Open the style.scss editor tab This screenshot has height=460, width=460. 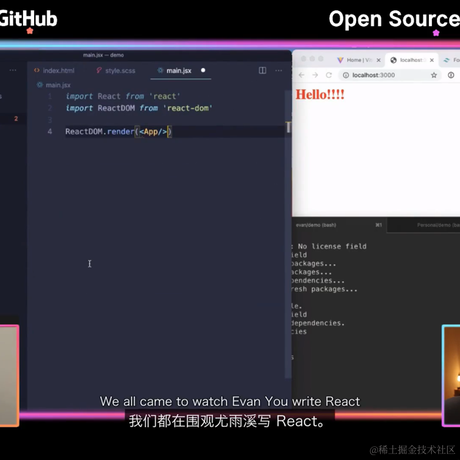116,70
